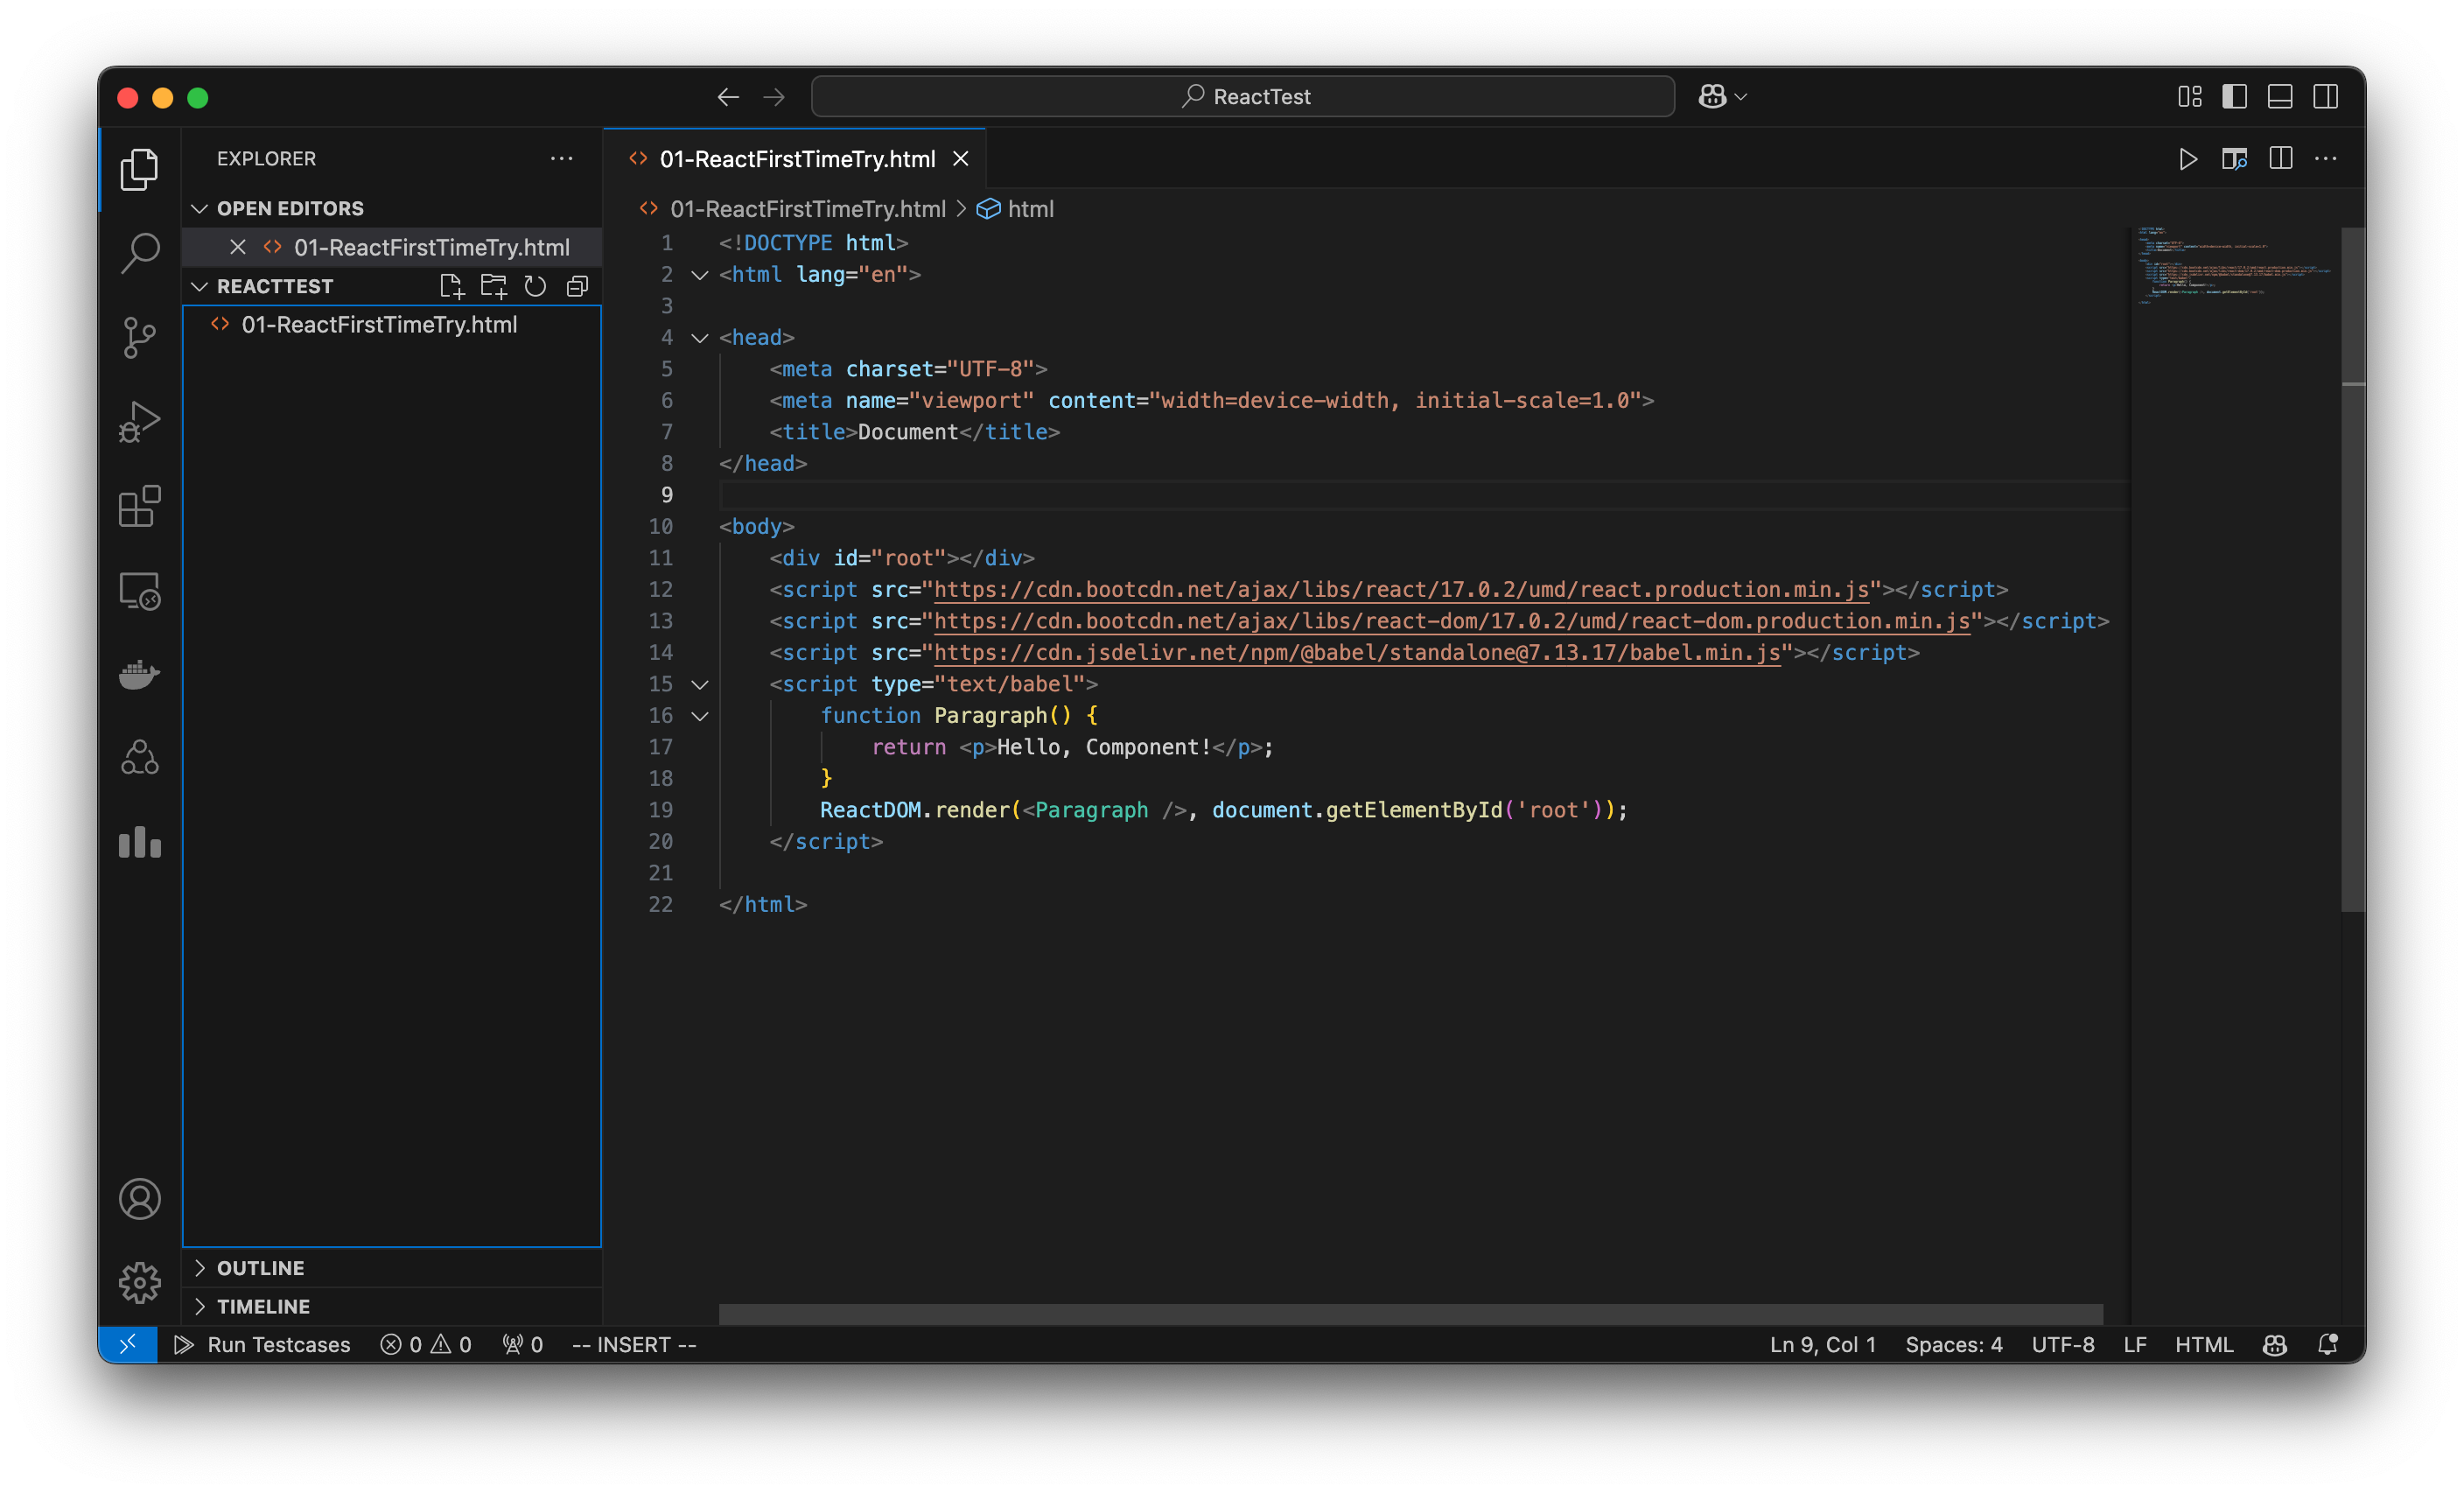Collapse all folders in the explorer
The width and height of the screenshot is (2464, 1493).
click(577, 286)
